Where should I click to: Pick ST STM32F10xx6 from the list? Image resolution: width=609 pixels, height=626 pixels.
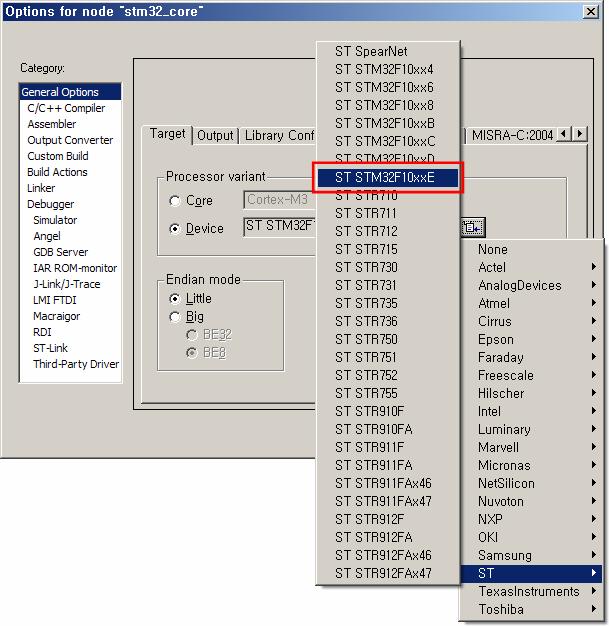(388, 87)
